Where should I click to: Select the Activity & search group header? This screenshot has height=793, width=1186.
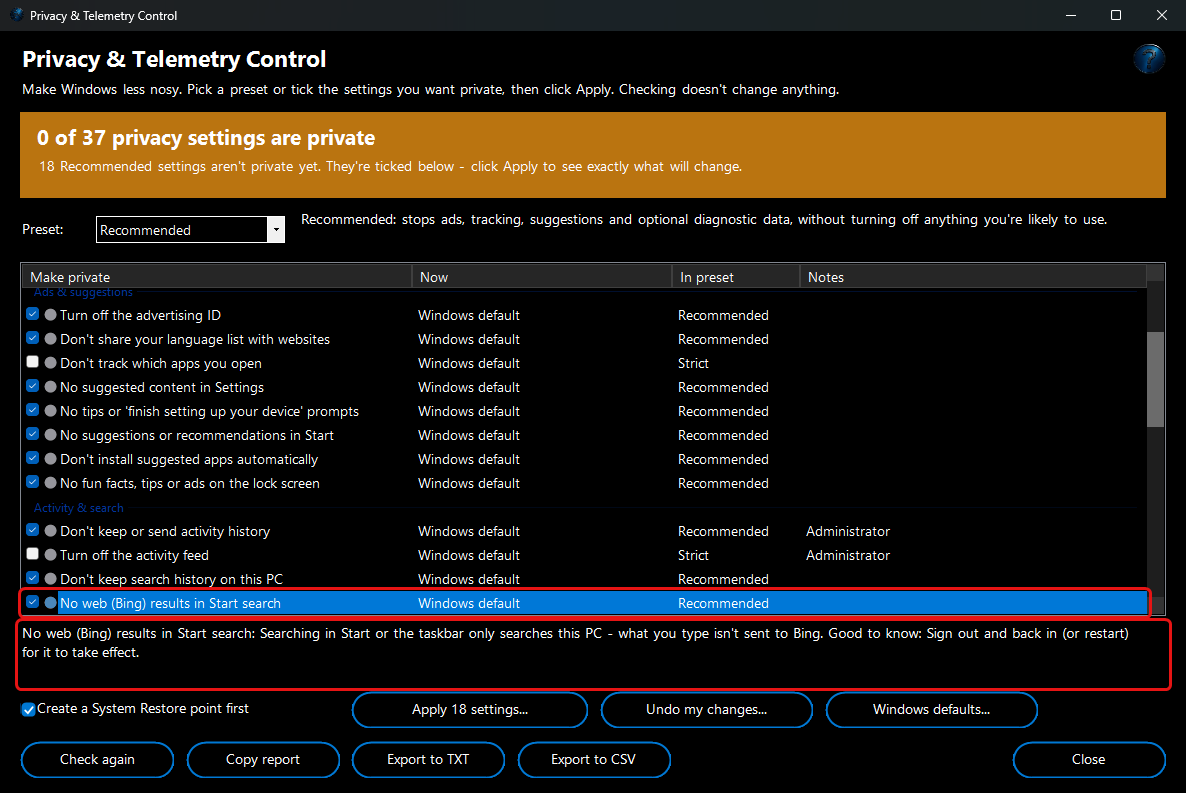[79, 508]
